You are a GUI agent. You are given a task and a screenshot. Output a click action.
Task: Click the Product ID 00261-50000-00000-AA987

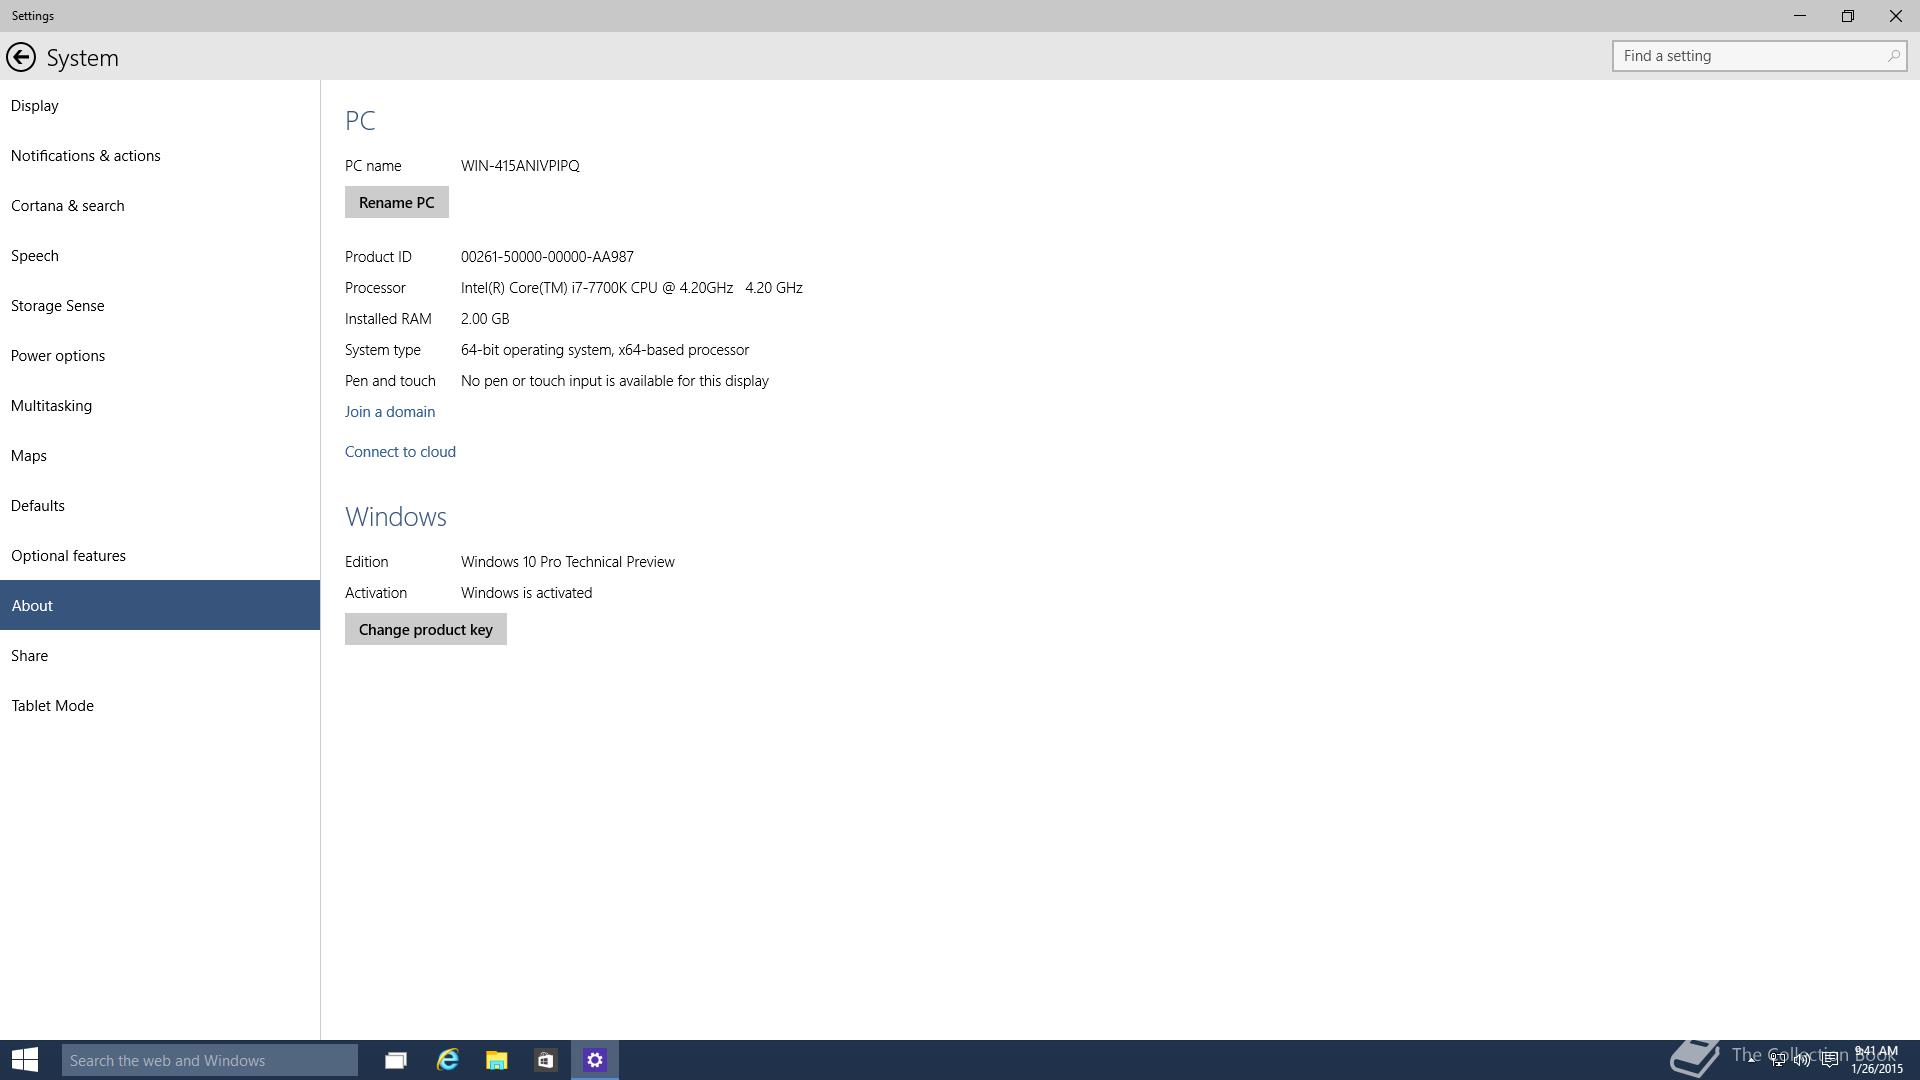[x=547, y=256]
